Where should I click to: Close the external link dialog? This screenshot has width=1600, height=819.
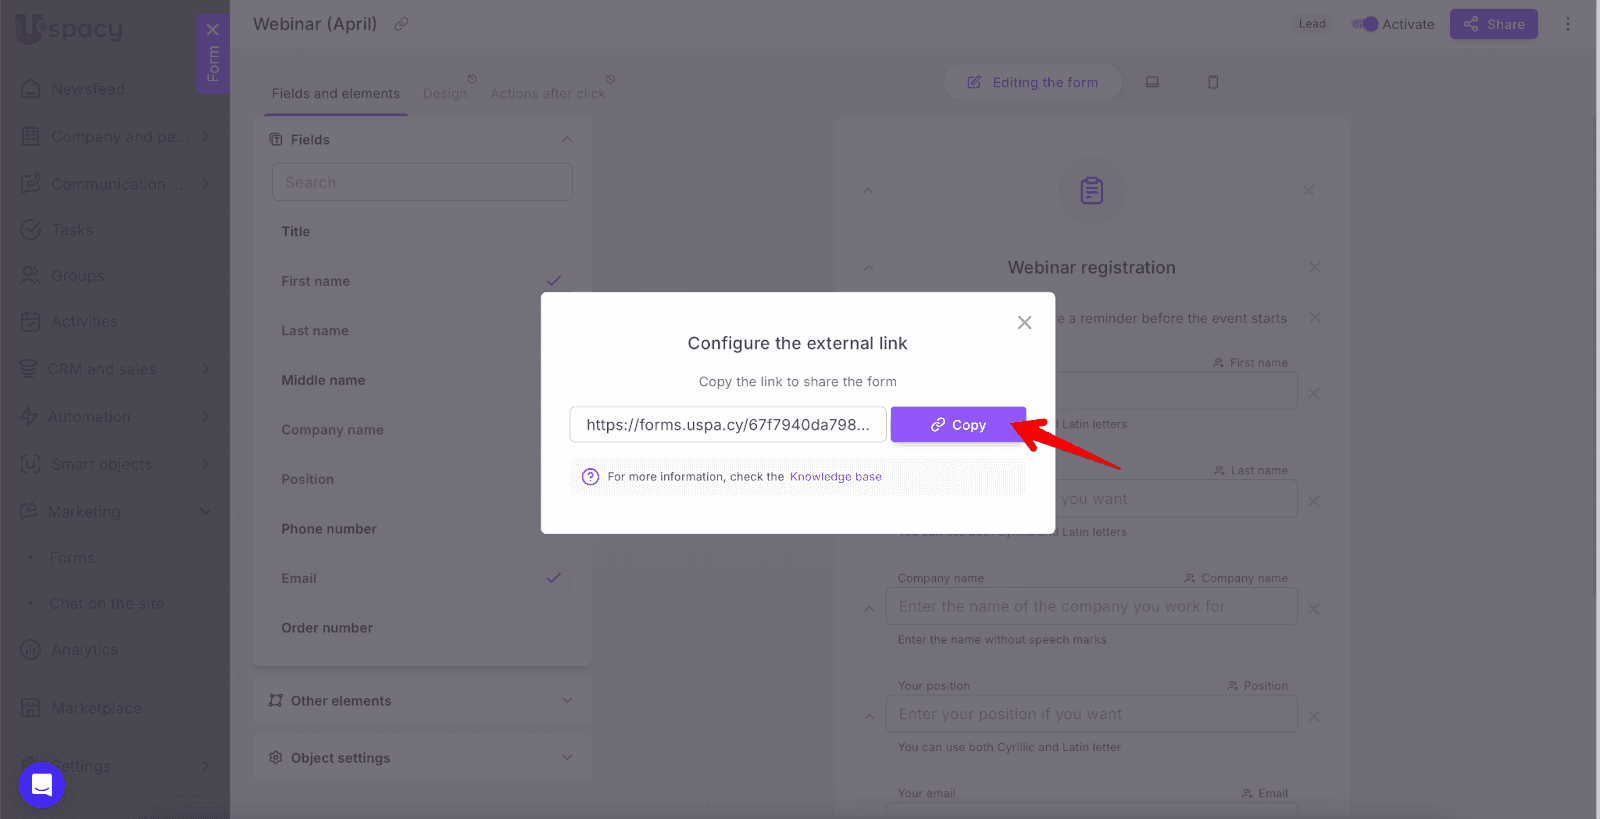pyautogui.click(x=1024, y=323)
